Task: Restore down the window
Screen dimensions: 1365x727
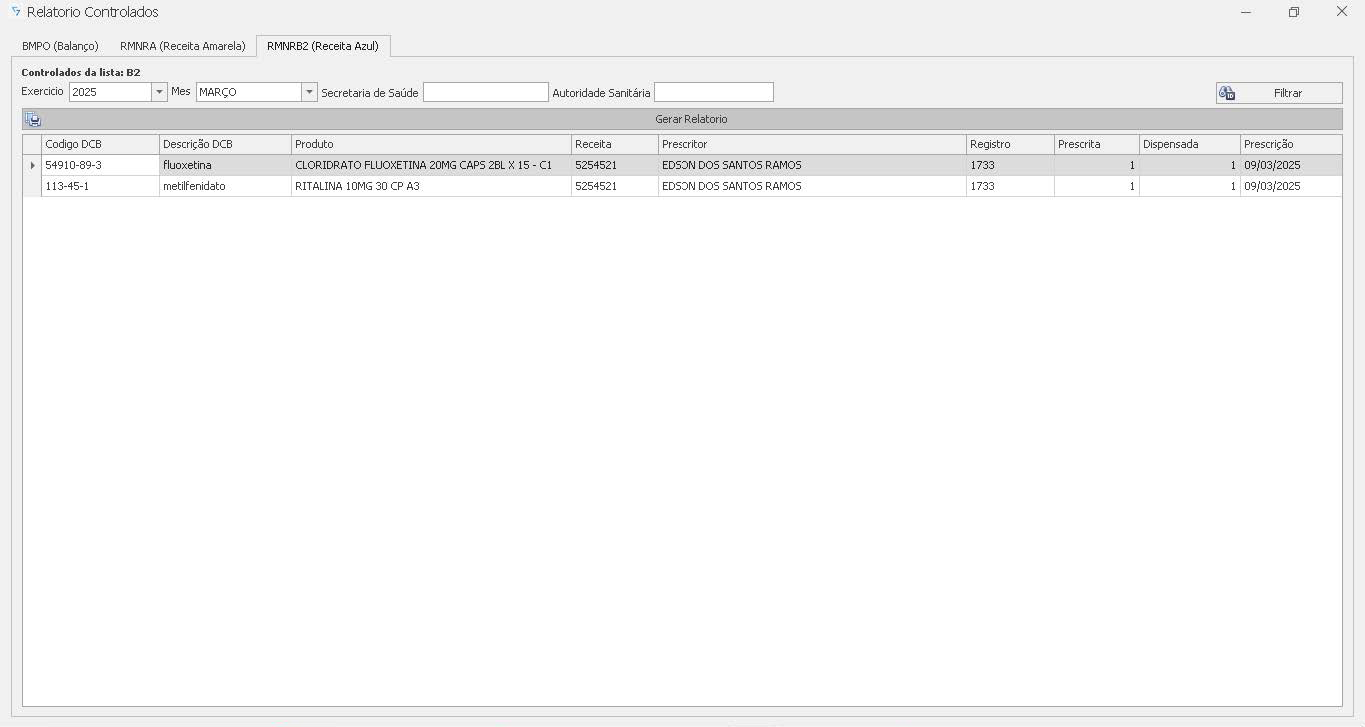Action: click(1293, 12)
